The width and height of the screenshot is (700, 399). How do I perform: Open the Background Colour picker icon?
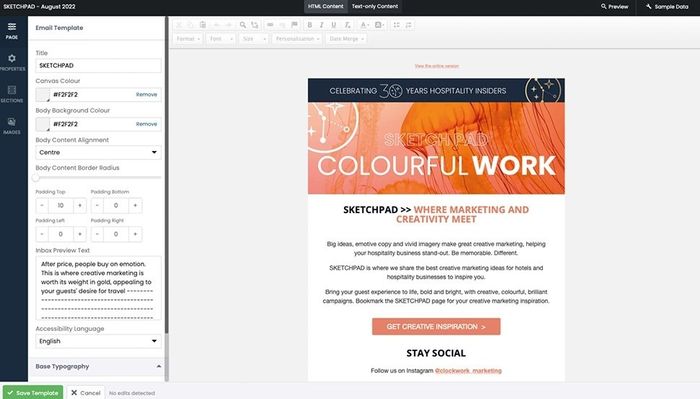[x=379, y=25]
